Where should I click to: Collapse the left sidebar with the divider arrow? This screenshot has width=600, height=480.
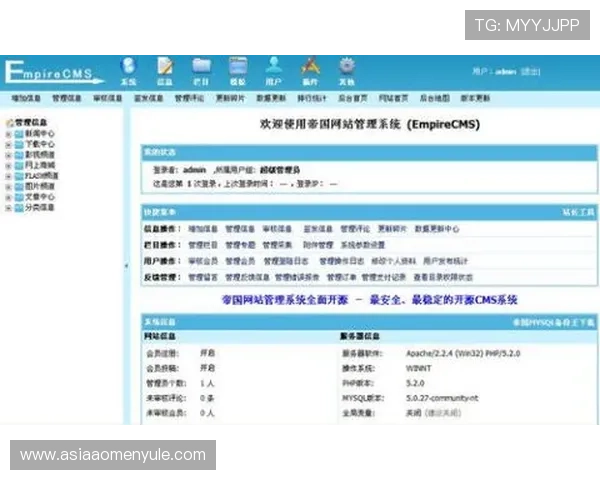click(126, 265)
